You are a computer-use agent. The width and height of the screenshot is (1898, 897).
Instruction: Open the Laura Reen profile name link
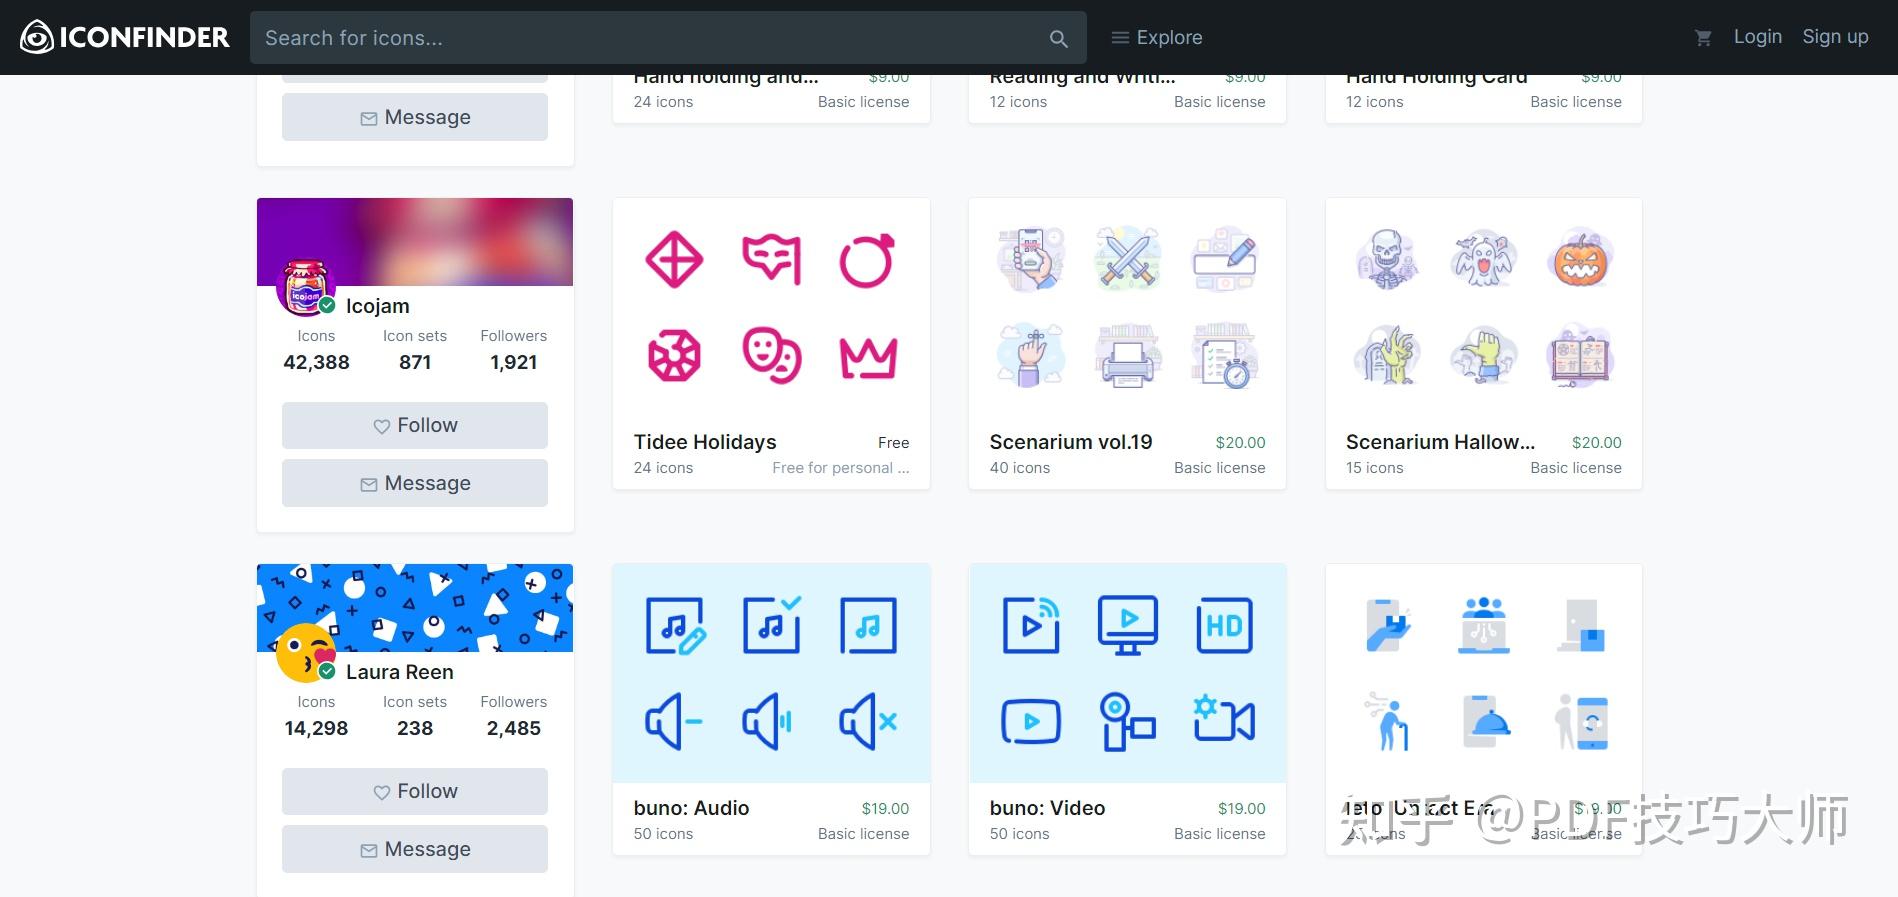[400, 672]
